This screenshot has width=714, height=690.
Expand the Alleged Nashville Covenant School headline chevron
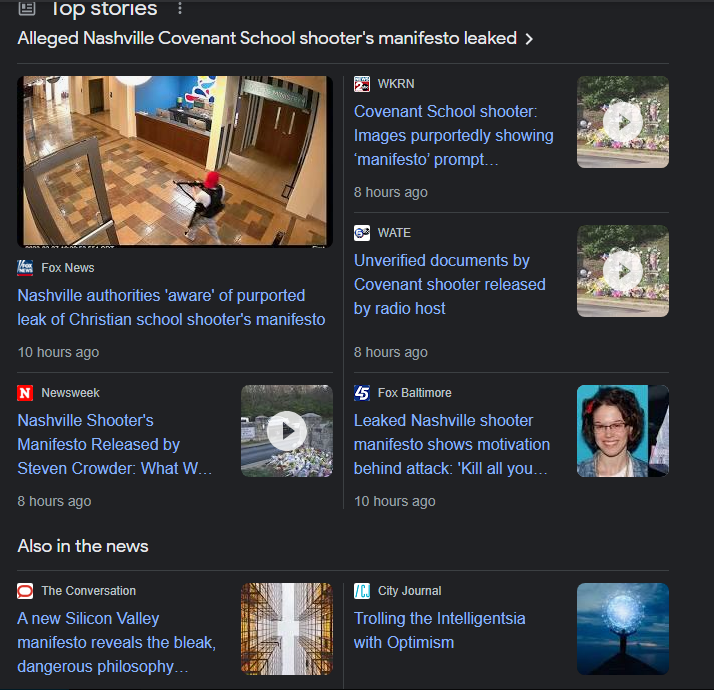click(x=529, y=39)
